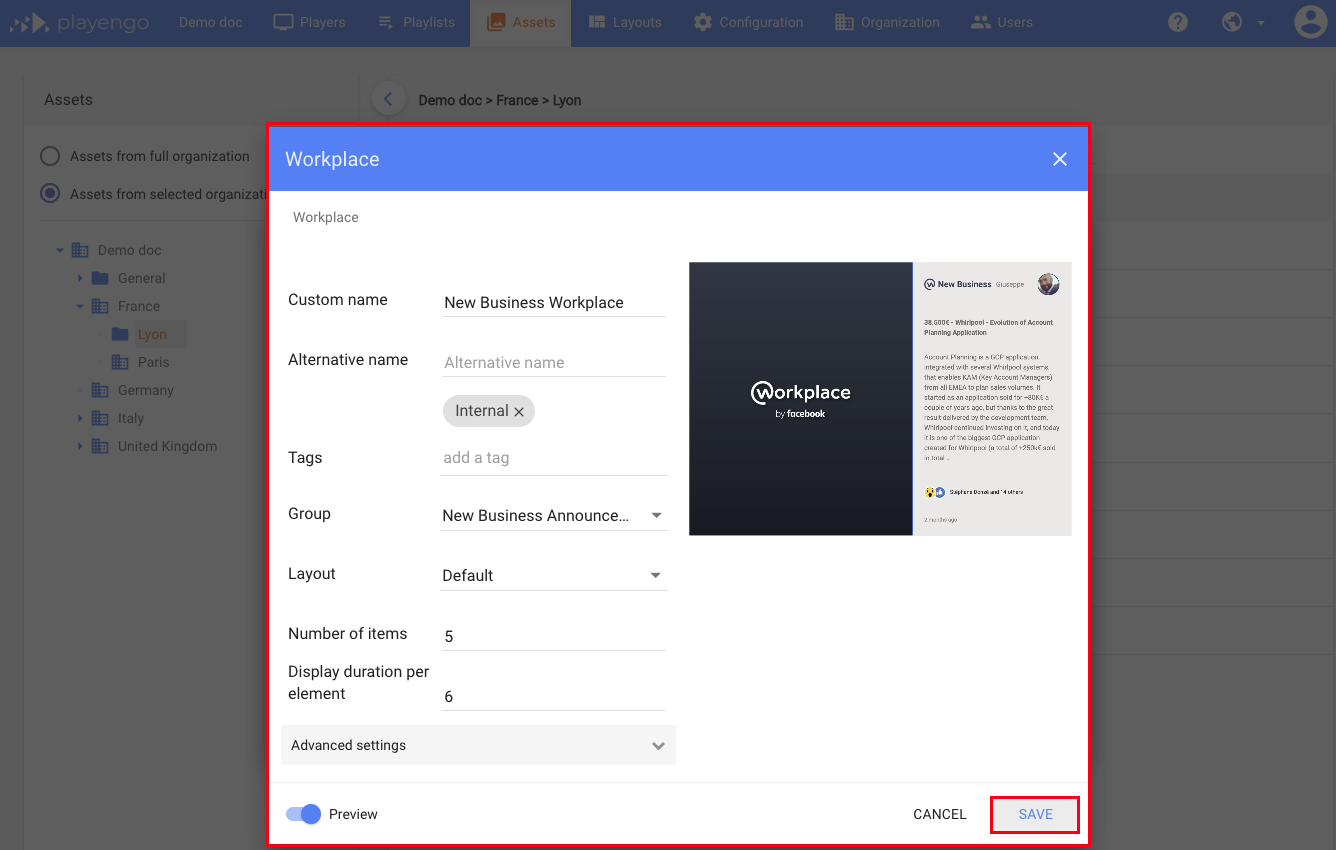Select Lyon in the organization tree
The image size is (1336, 850).
(x=152, y=334)
